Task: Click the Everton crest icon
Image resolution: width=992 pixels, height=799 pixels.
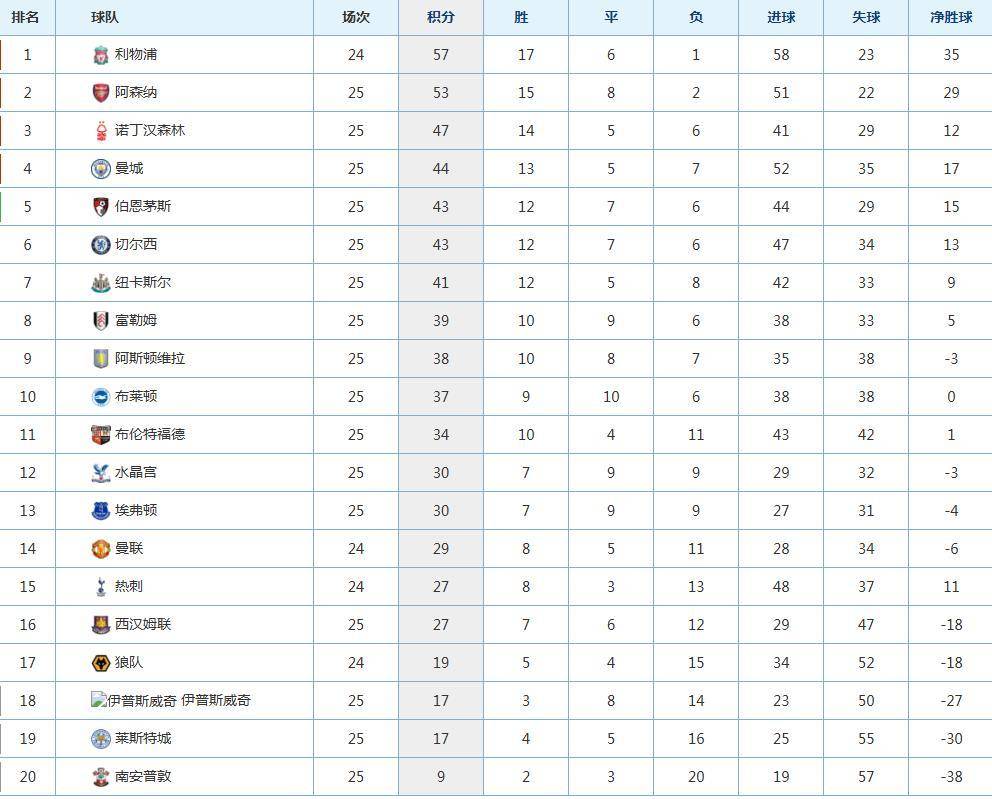Action: (101, 511)
